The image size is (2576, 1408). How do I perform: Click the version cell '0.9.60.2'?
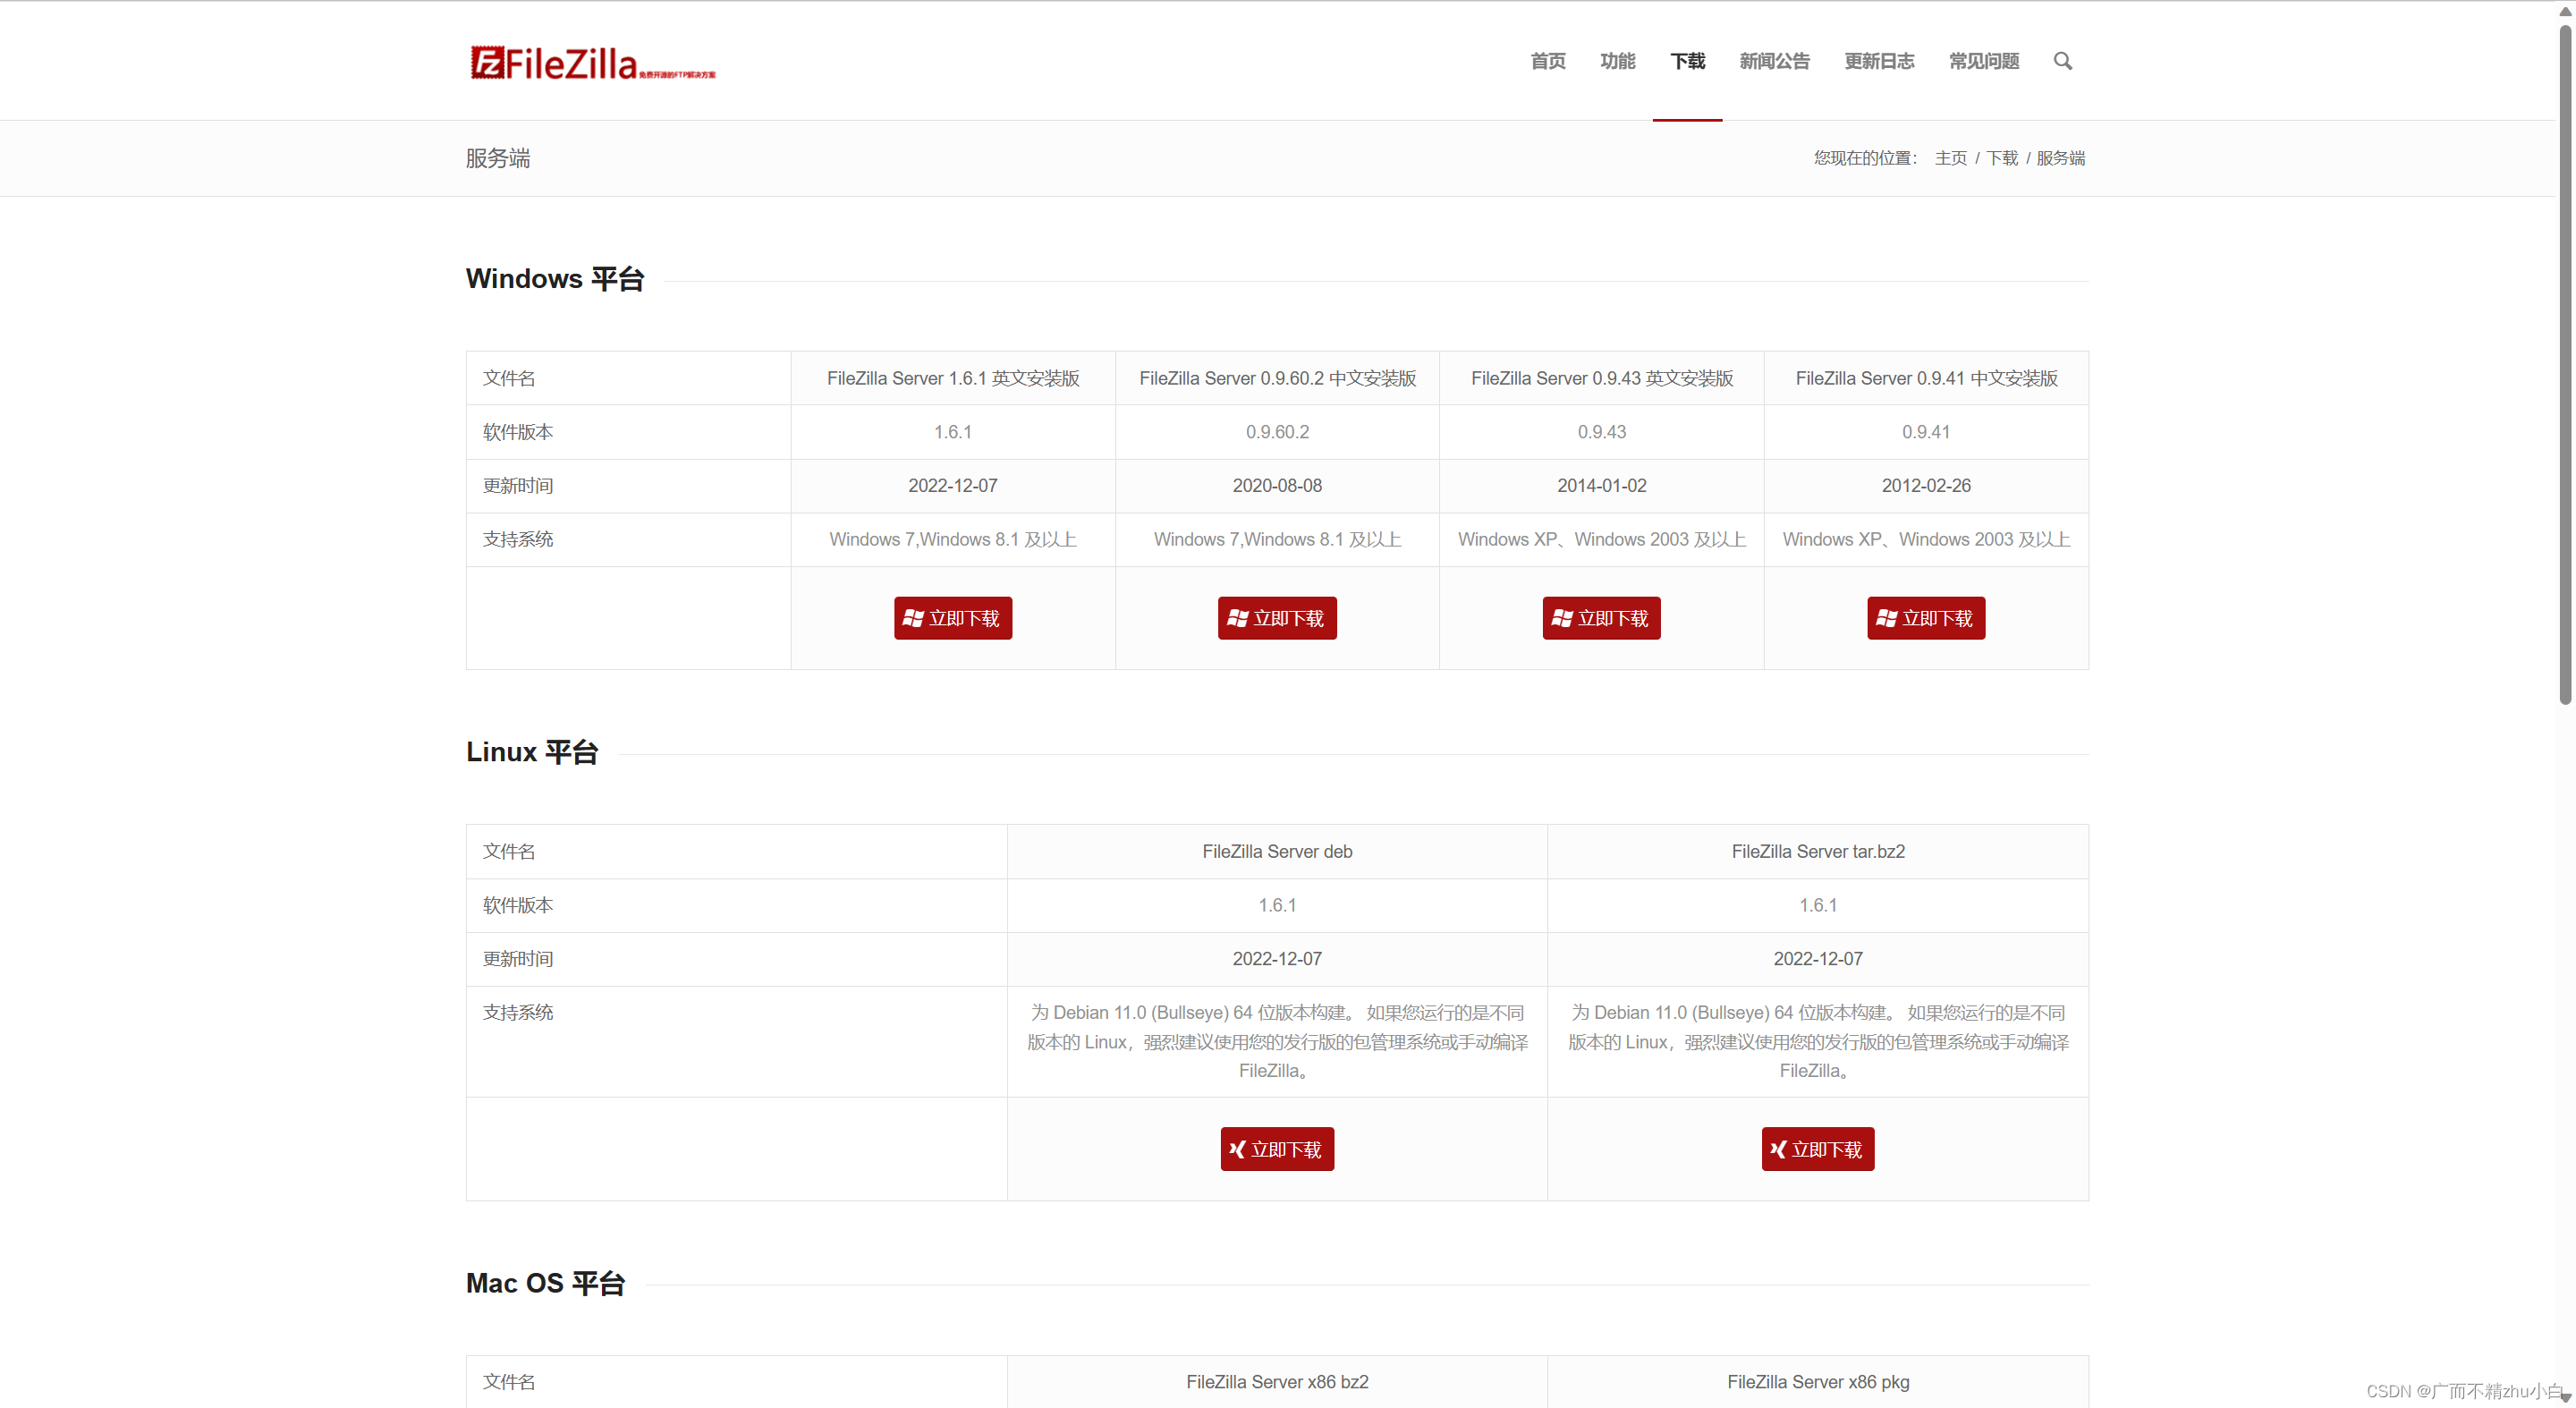pos(1277,432)
